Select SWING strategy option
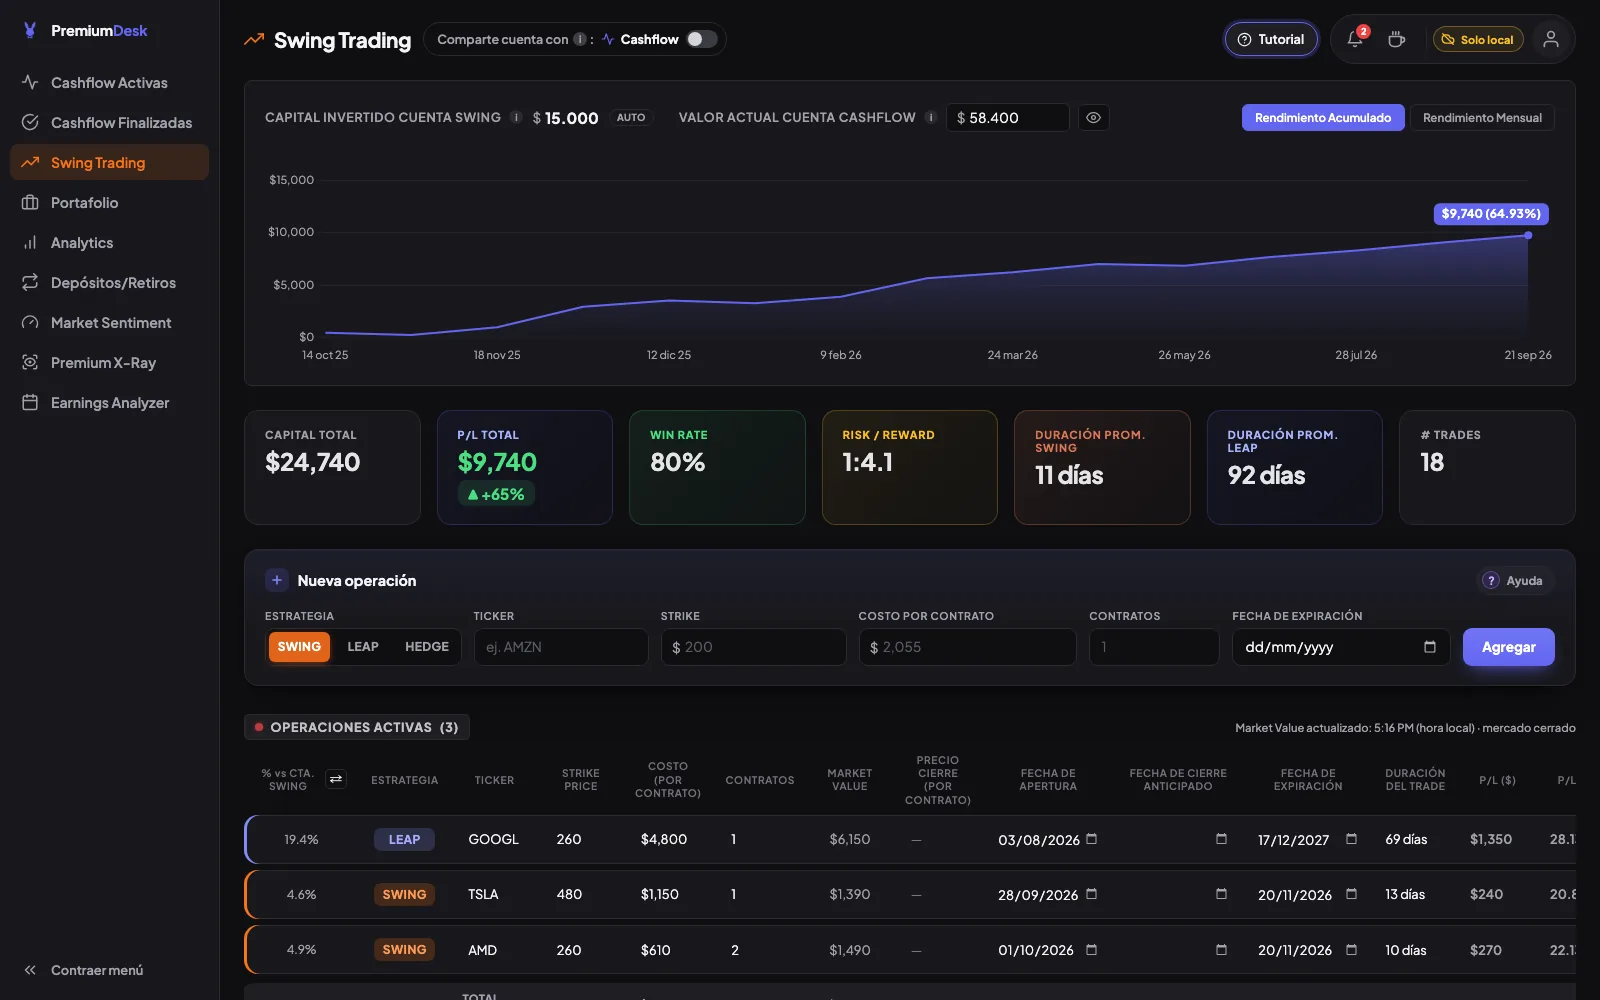The image size is (1600, 1000). coord(299,647)
